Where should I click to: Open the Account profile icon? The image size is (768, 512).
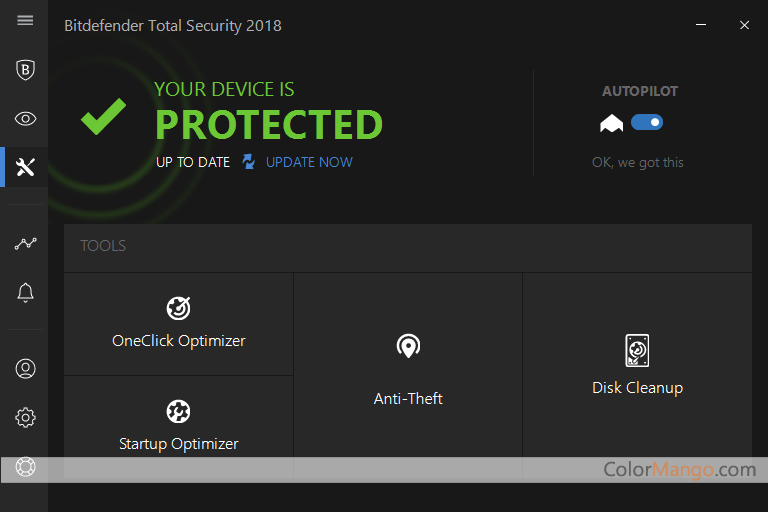click(x=25, y=368)
